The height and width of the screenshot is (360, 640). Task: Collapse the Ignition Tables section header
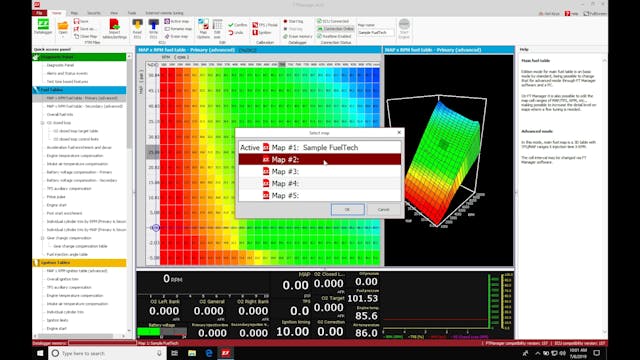(79, 263)
